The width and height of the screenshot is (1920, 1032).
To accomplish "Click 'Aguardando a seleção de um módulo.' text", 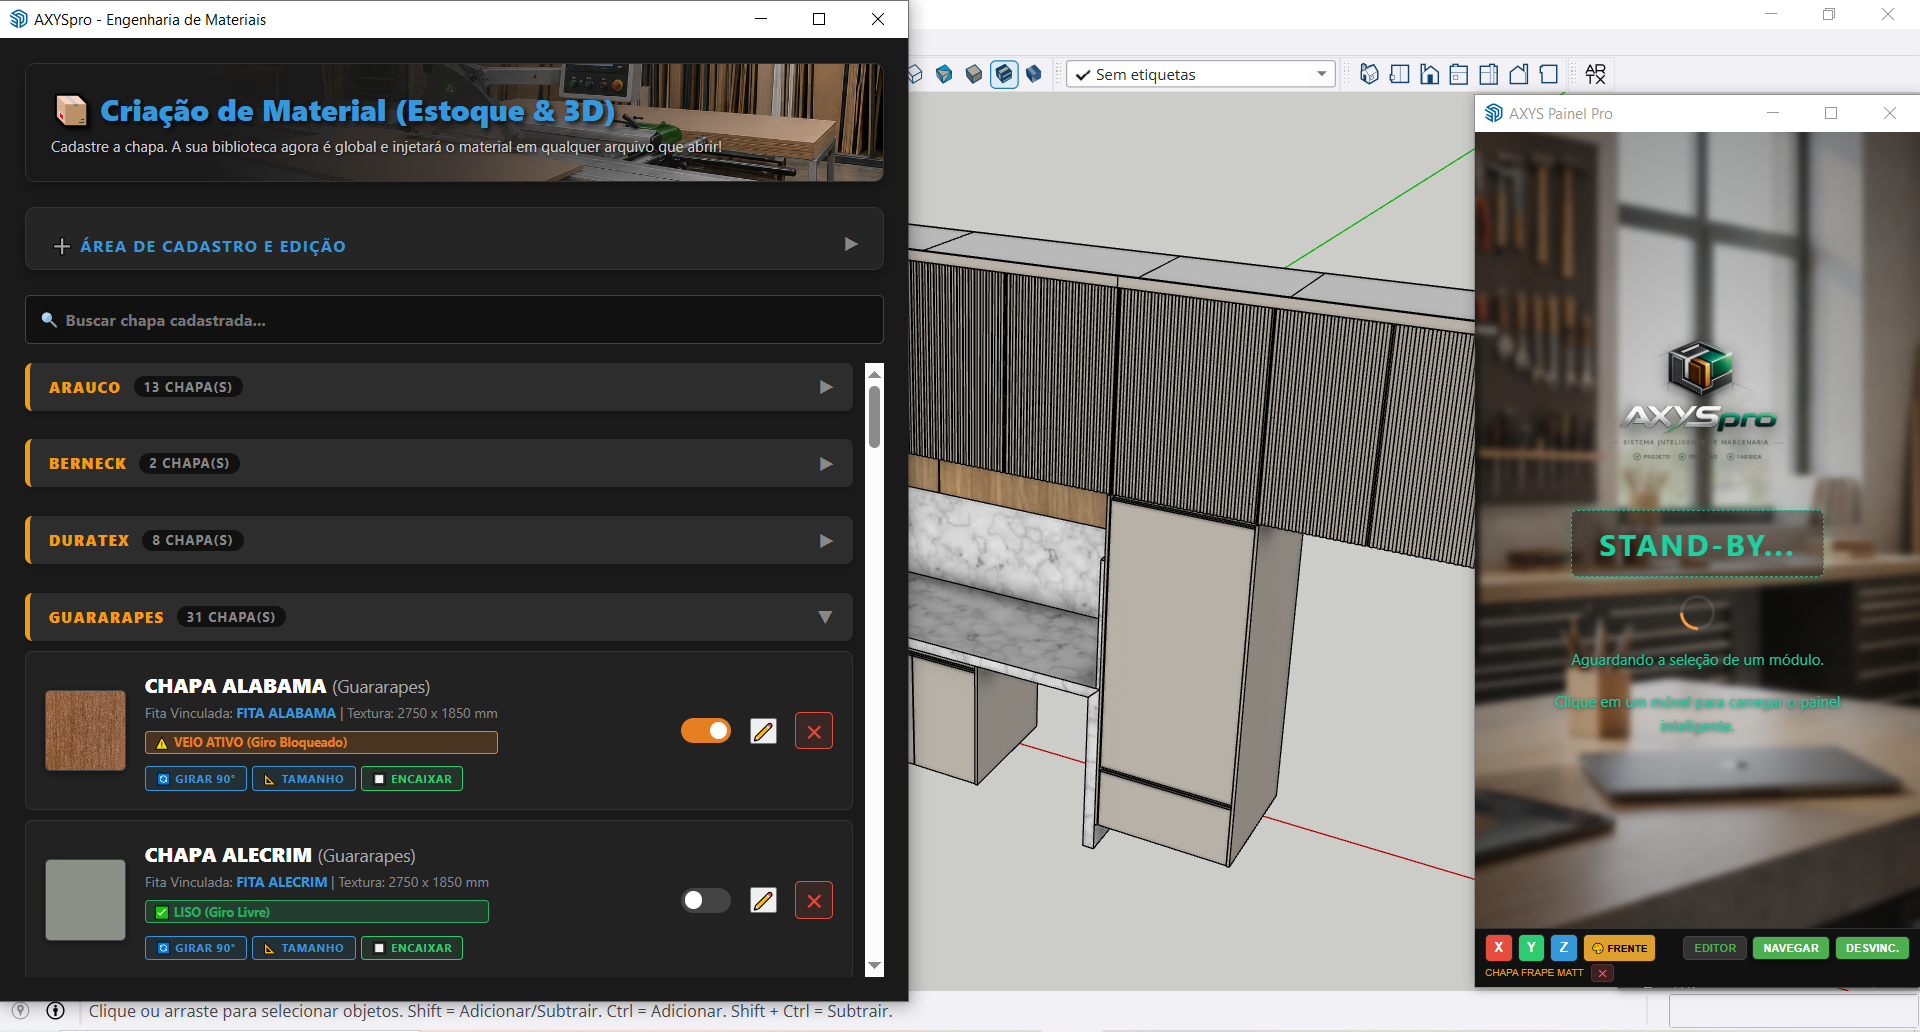I will click(x=1697, y=660).
